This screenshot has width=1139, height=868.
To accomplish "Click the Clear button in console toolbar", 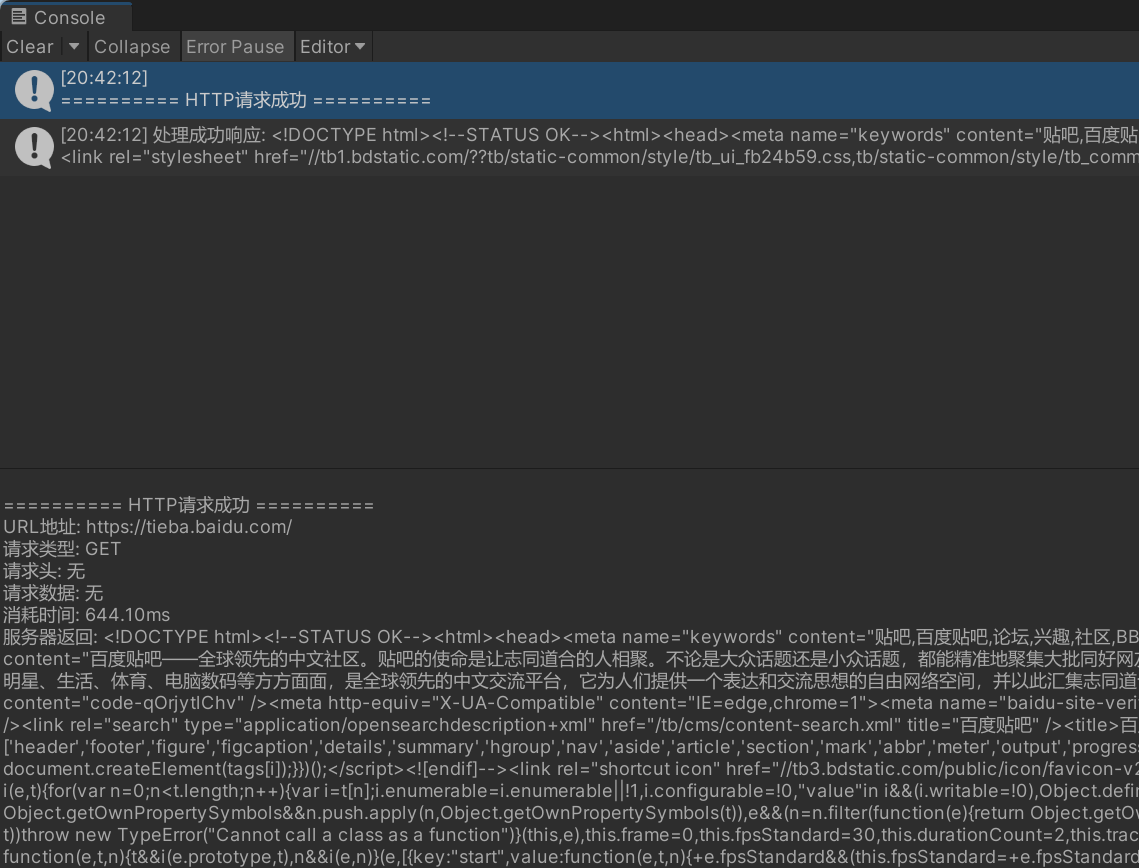I will coord(30,46).
